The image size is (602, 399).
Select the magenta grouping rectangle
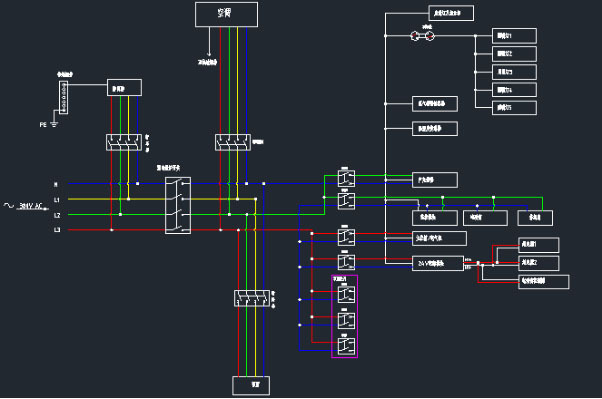345,316
